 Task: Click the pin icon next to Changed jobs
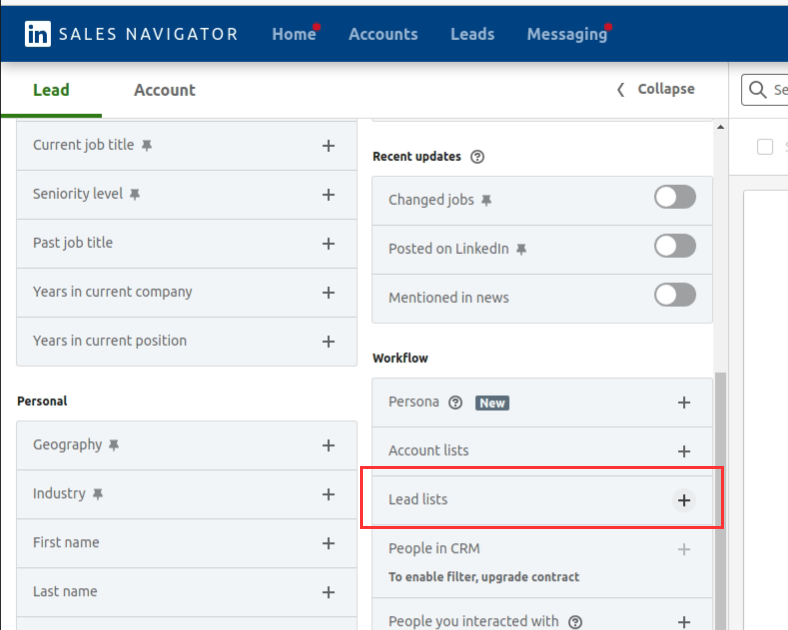487,200
